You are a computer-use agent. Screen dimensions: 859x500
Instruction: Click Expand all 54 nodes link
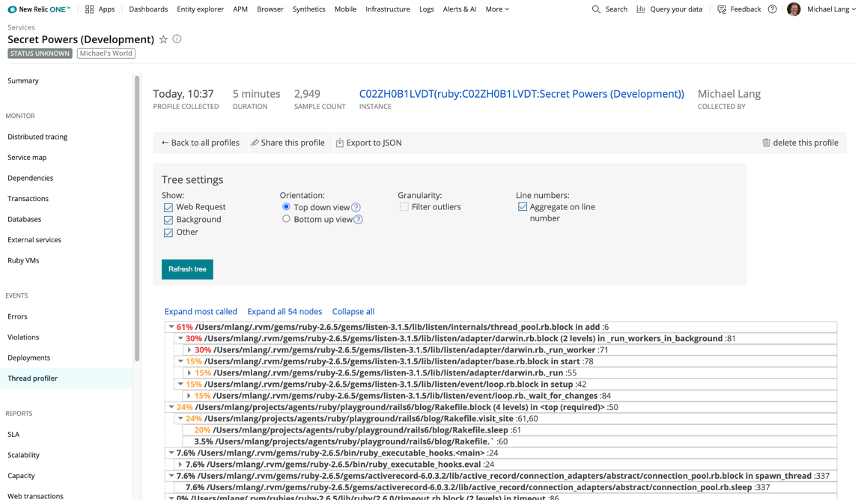point(285,312)
